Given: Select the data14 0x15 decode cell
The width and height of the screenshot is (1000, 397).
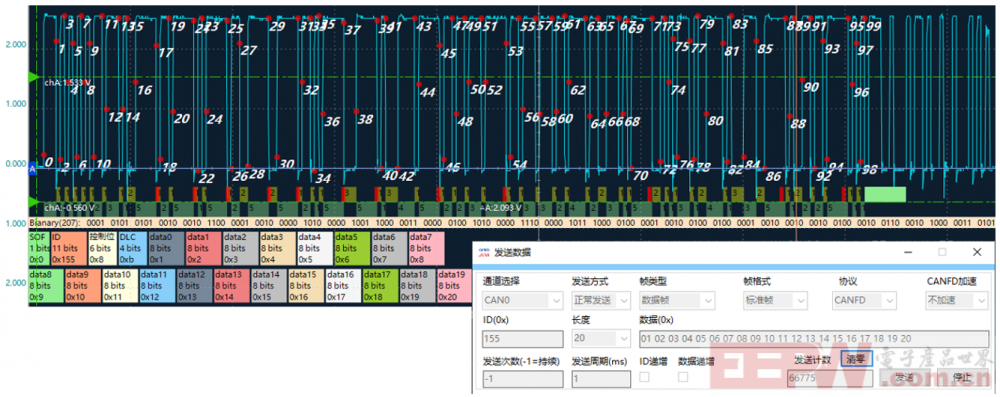Looking at the screenshot, I should coord(269,286).
